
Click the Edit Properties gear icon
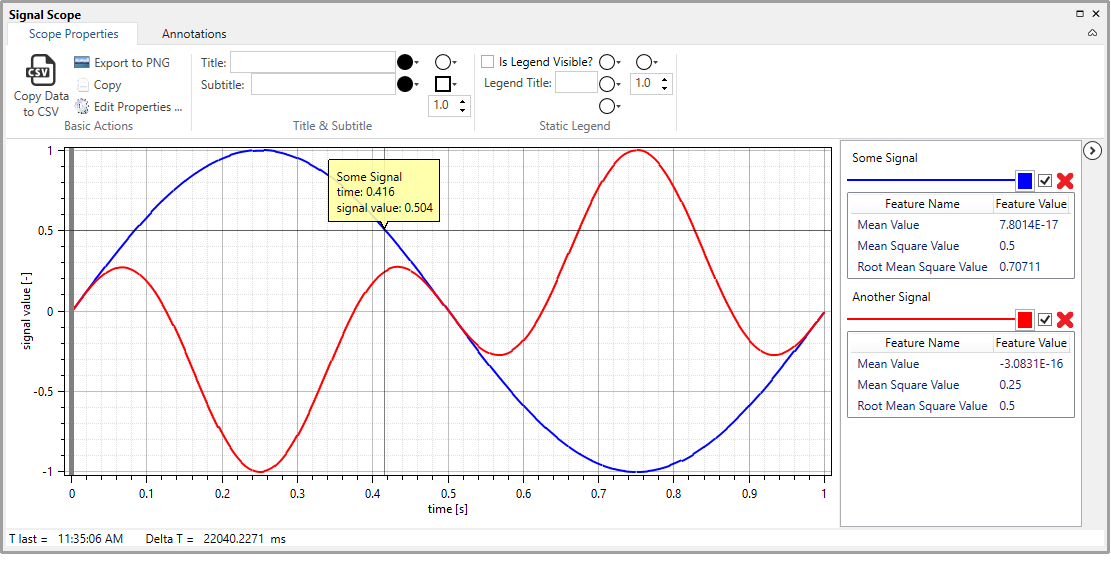82,107
